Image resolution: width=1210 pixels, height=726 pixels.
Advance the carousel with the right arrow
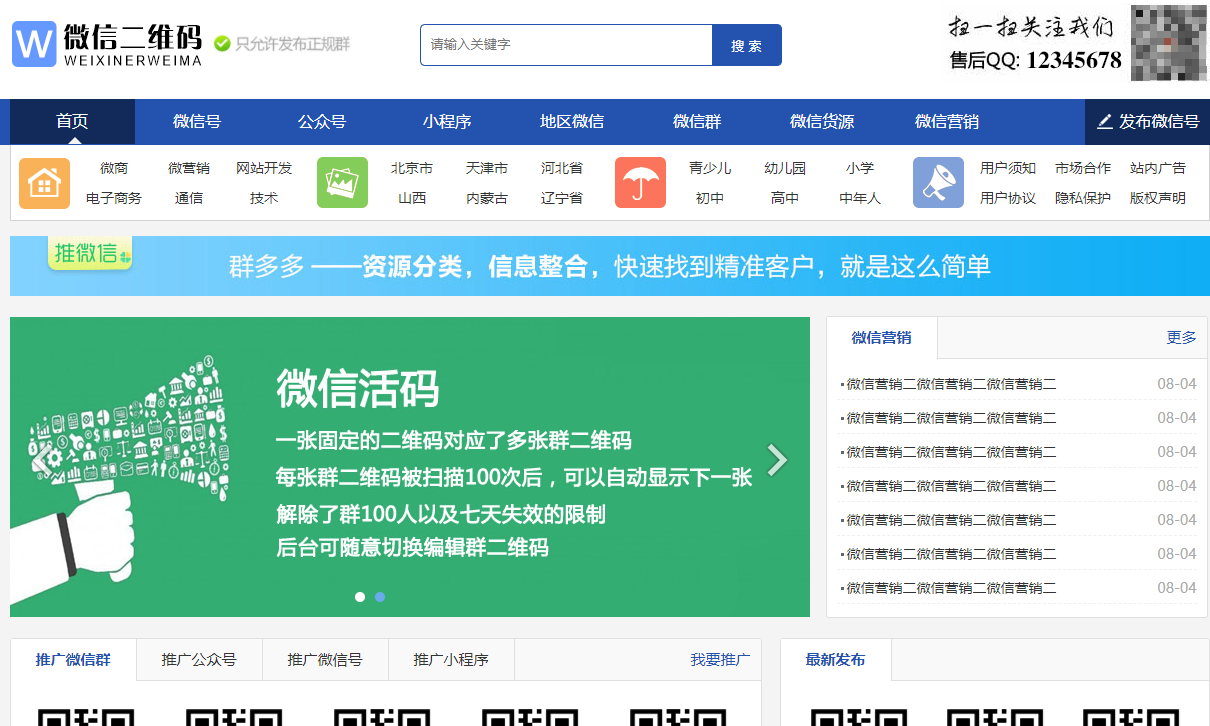777,460
